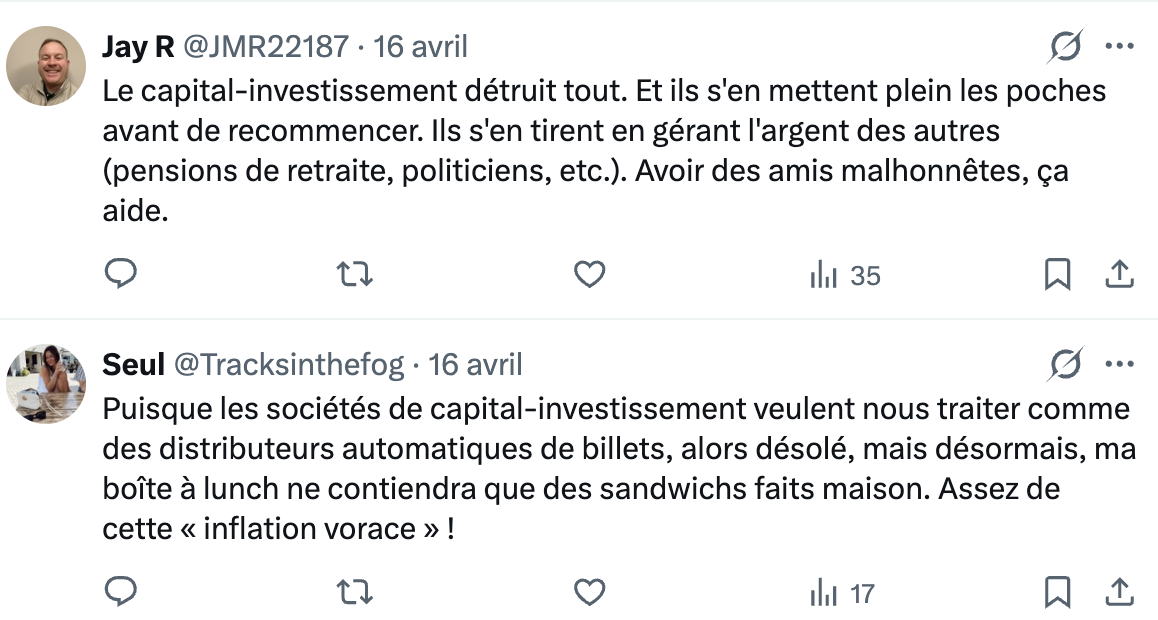Open Seul's profile avatar
This screenshot has height=620, width=1158.
pos(46,384)
